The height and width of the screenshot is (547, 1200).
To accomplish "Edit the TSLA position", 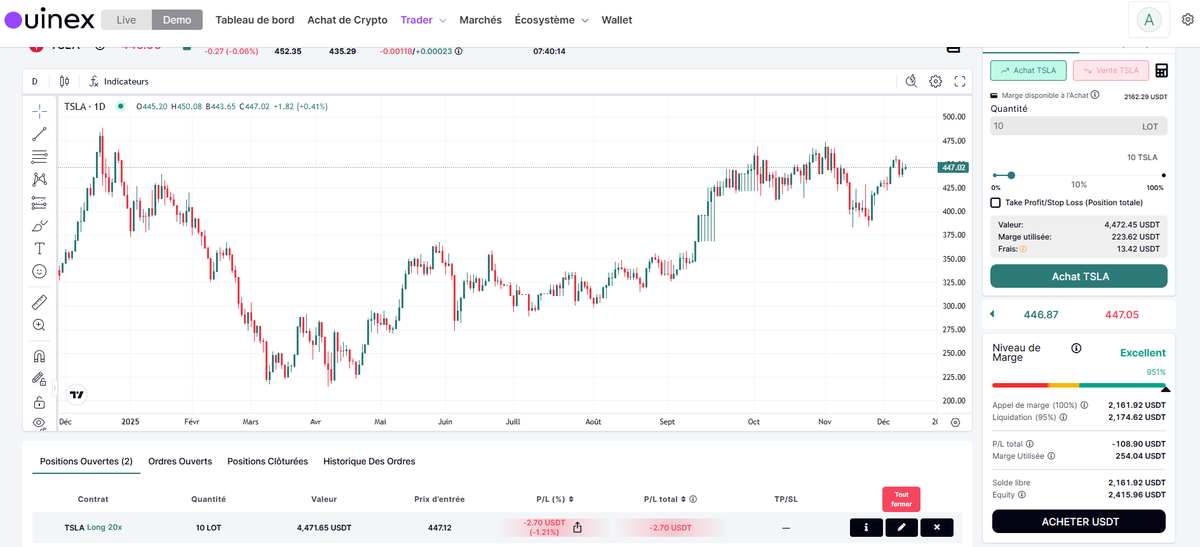I will [x=901, y=527].
